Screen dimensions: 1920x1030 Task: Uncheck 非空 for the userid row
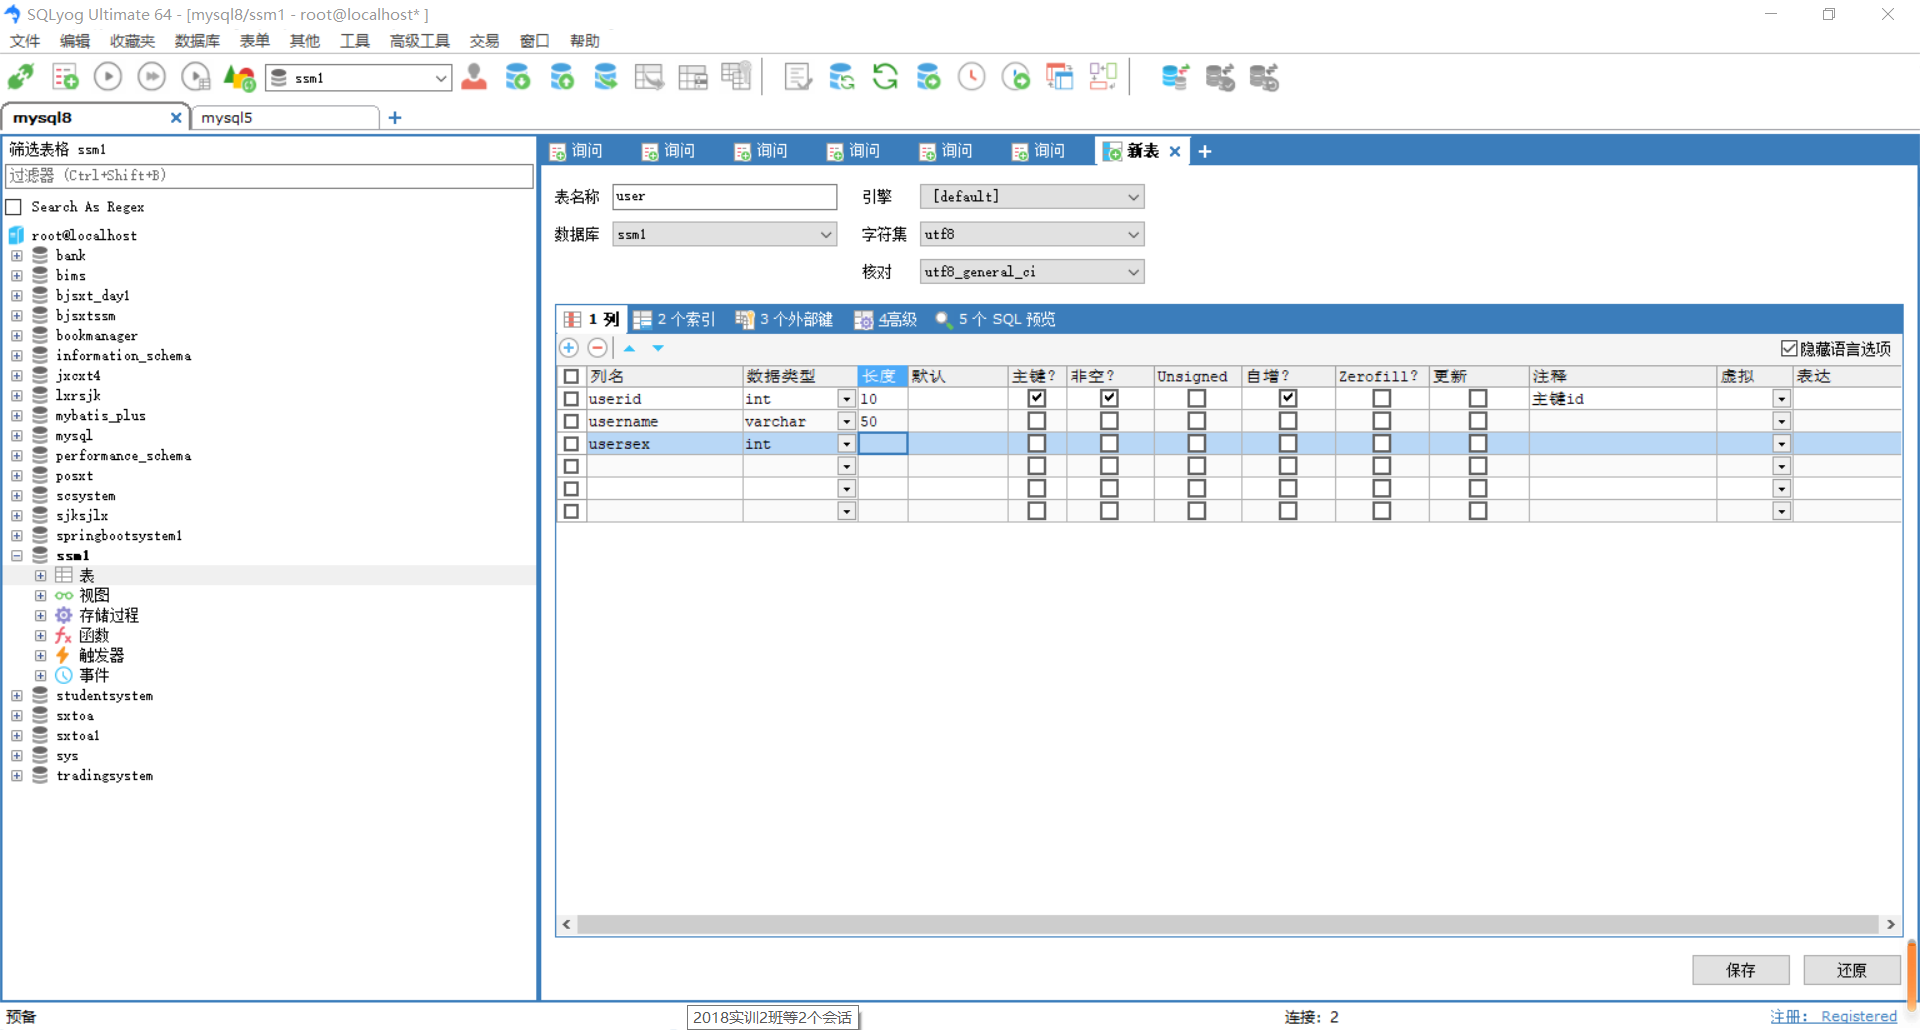pyautogui.click(x=1109, y=398)
